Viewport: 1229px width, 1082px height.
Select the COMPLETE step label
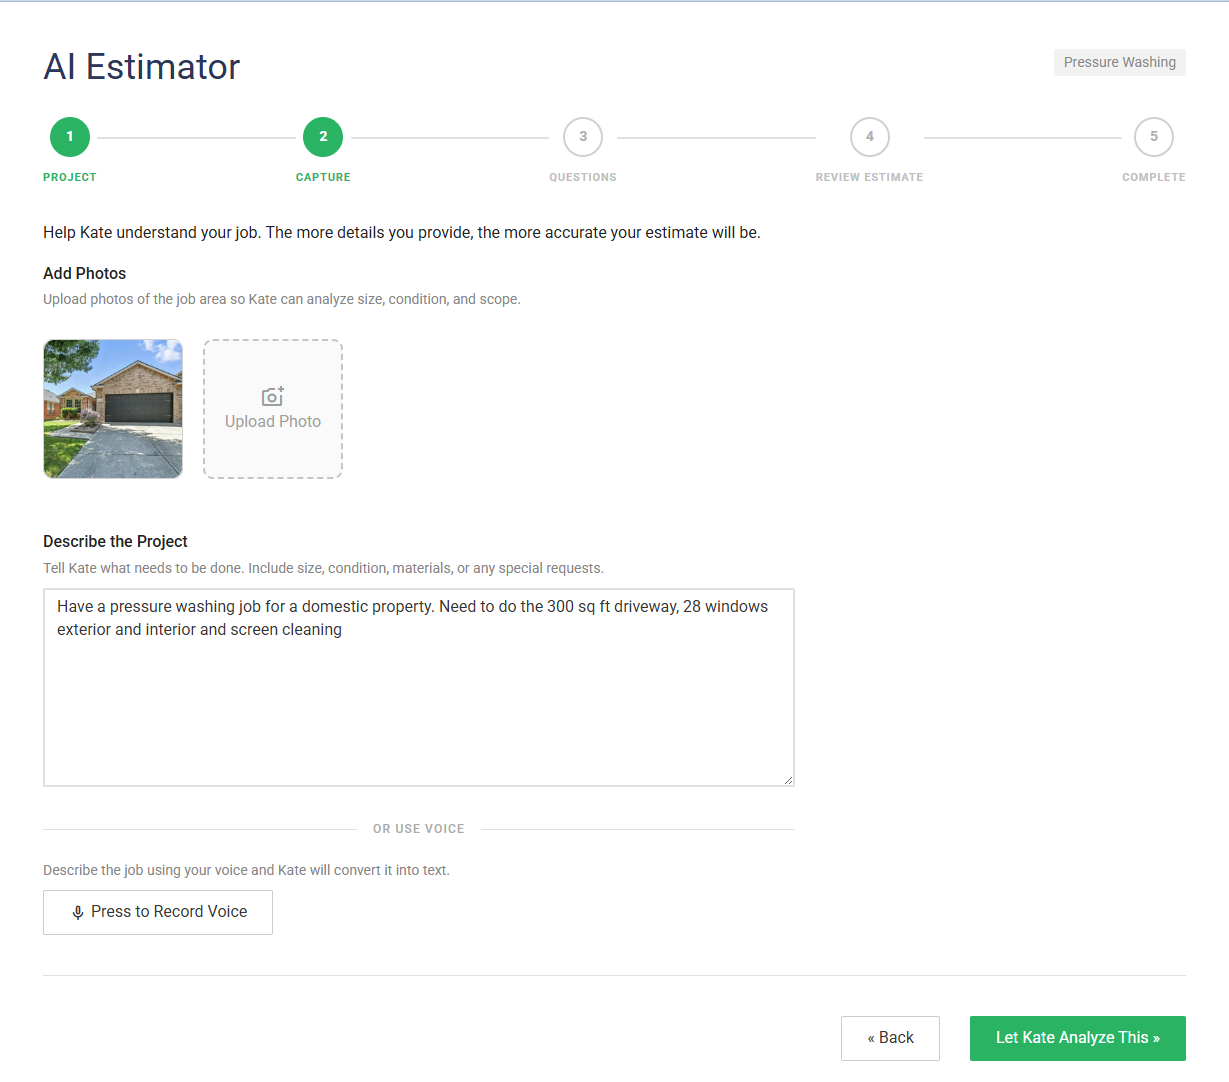1153,177
